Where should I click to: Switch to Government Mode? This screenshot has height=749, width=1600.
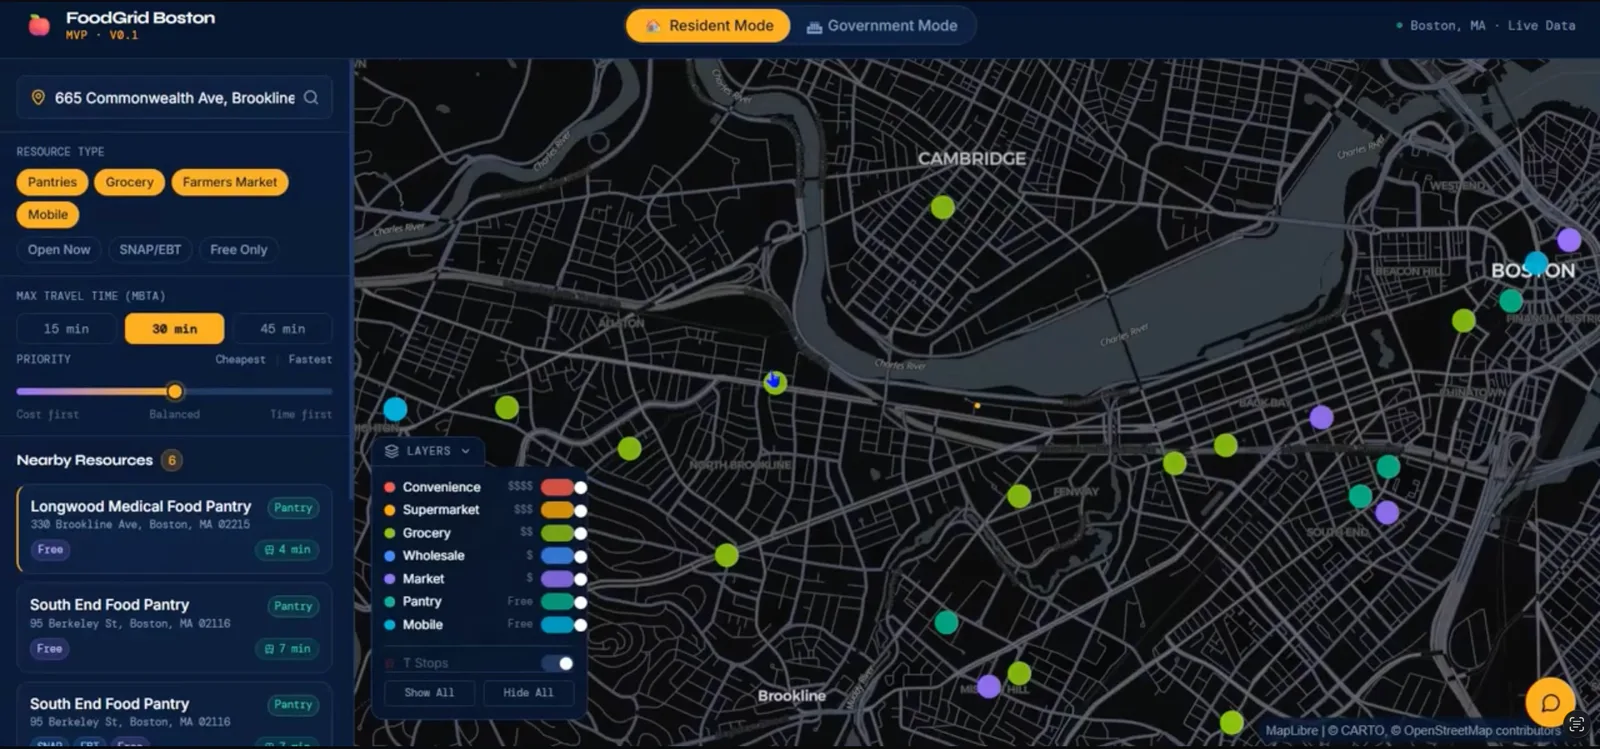(x=882, y=26)
